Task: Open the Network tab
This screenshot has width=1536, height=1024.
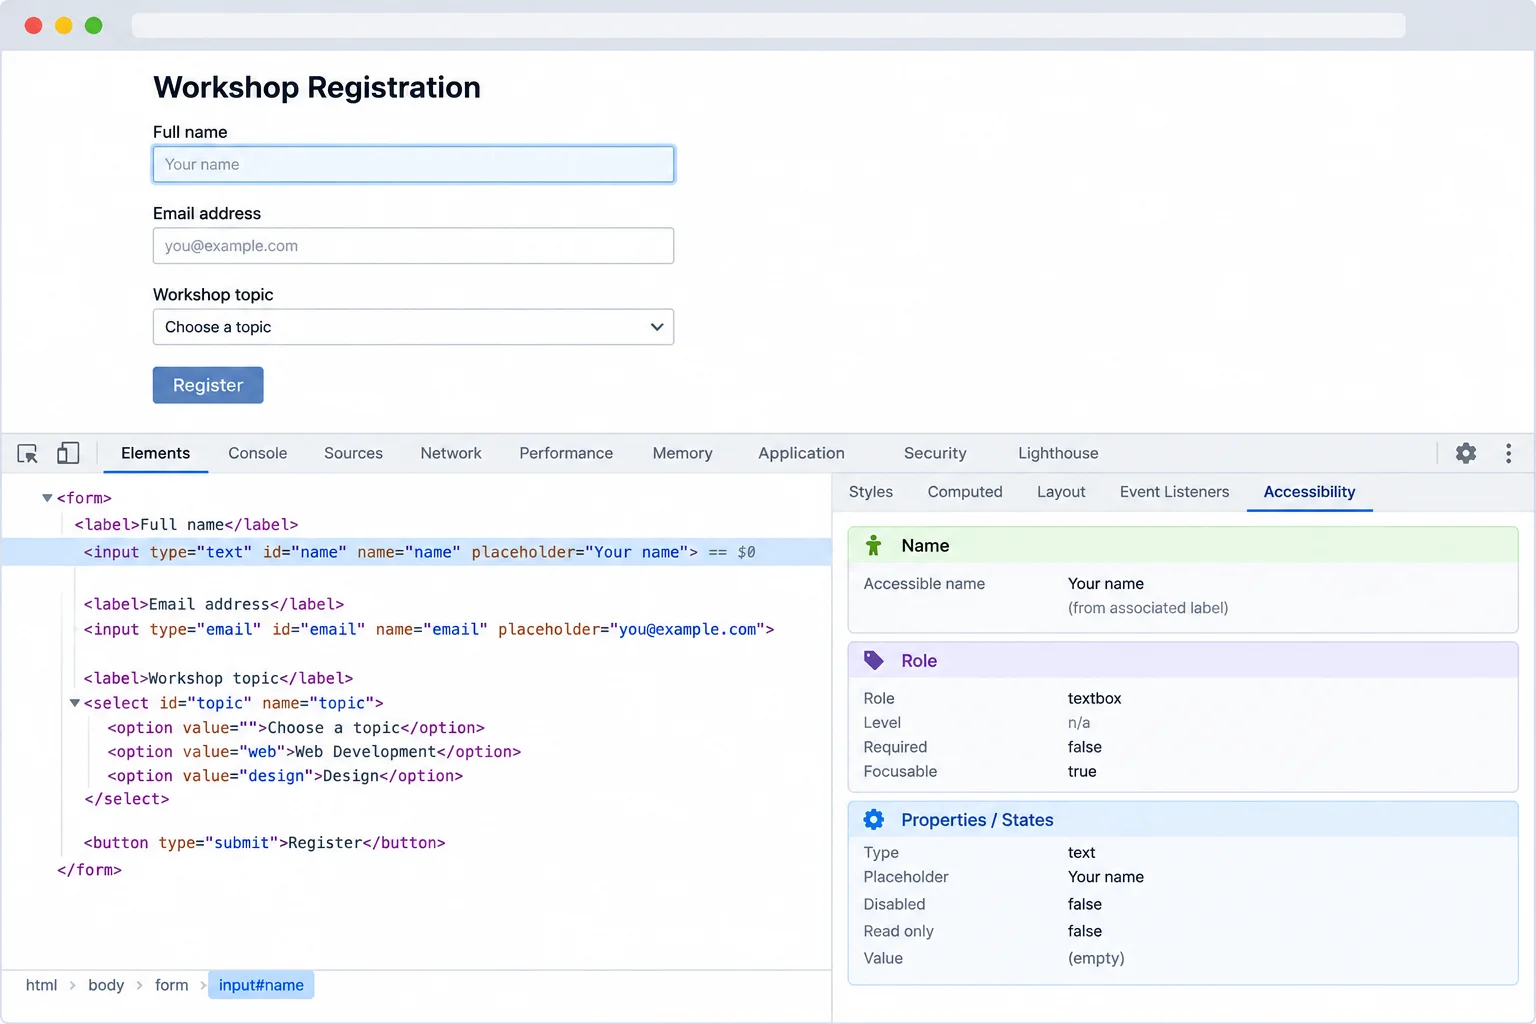Action: (x=451, y=453)
